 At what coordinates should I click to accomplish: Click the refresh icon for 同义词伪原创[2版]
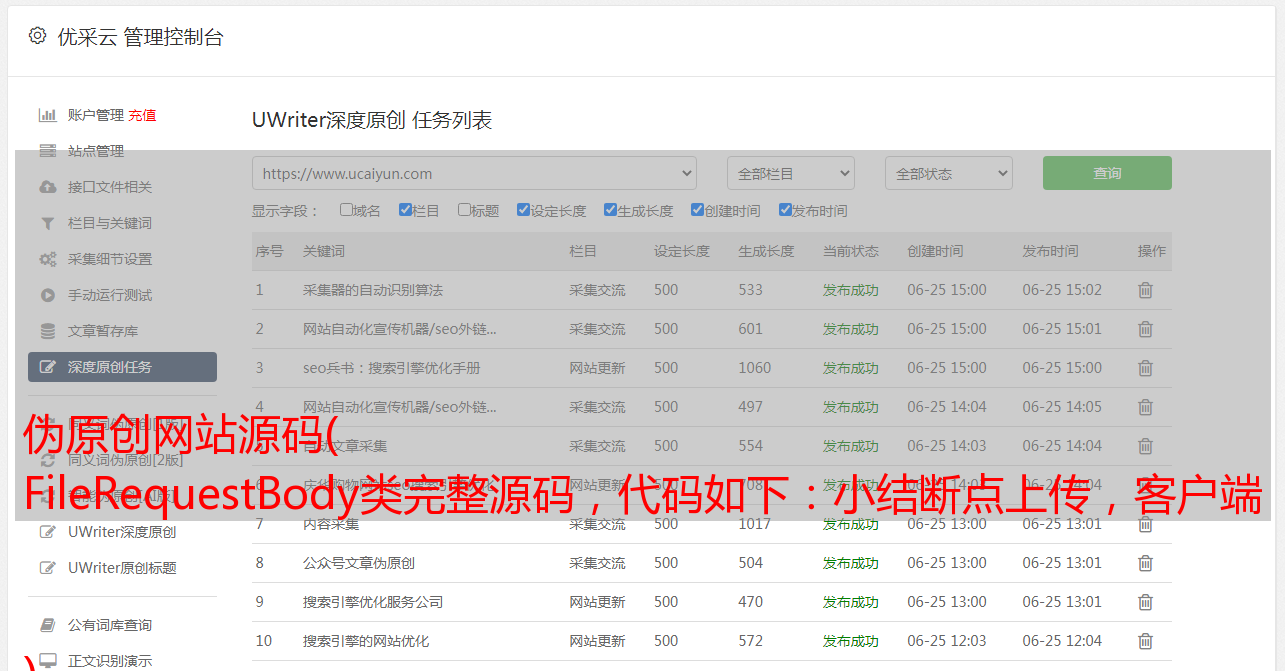click(47, 460)
